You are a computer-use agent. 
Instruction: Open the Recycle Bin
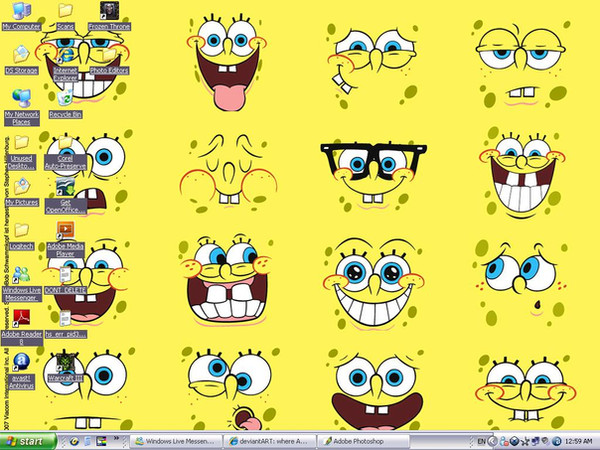[65, 97]
